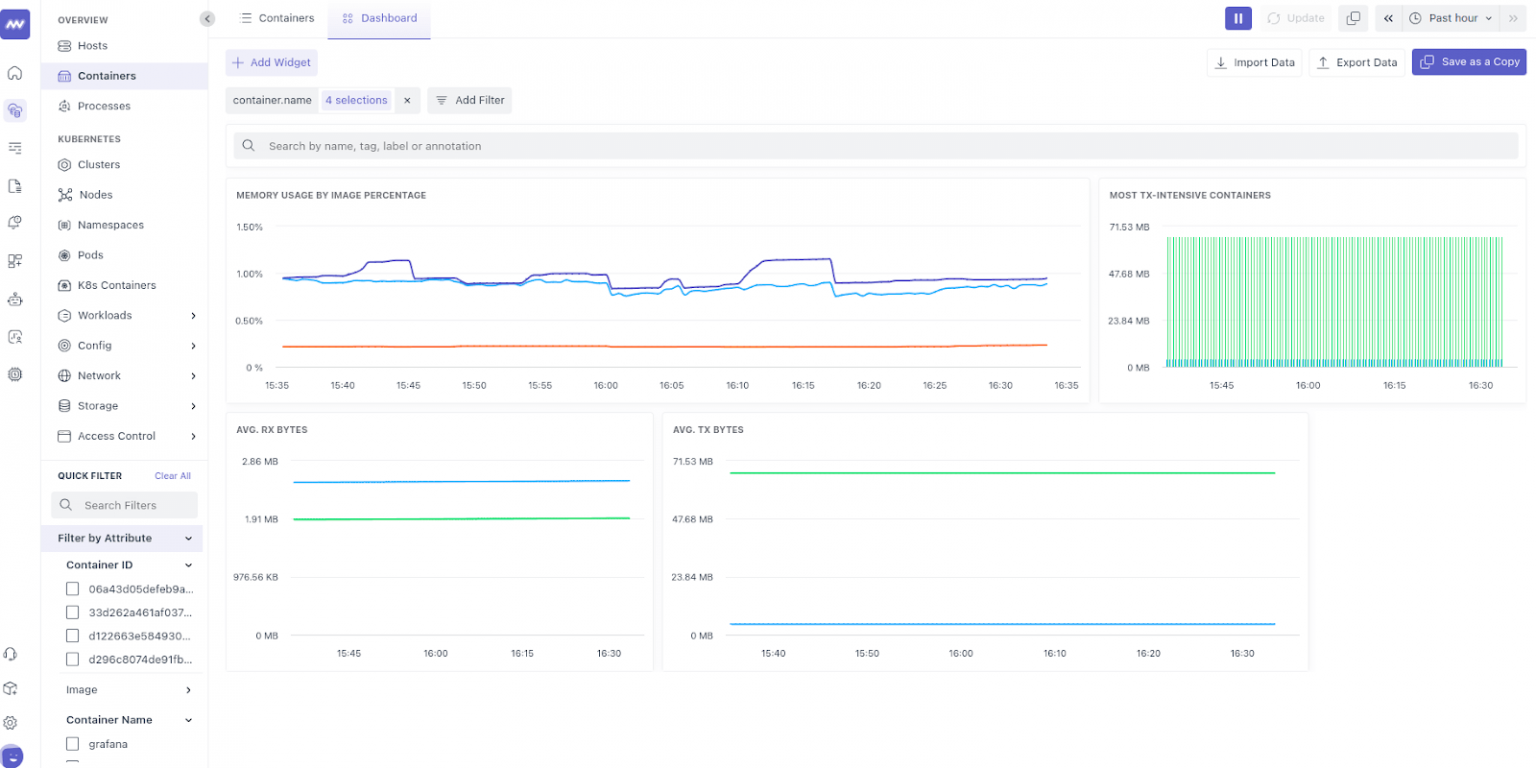Select the Hosts sidebar item
This screenshot has height=768, width=1536.
93,45
